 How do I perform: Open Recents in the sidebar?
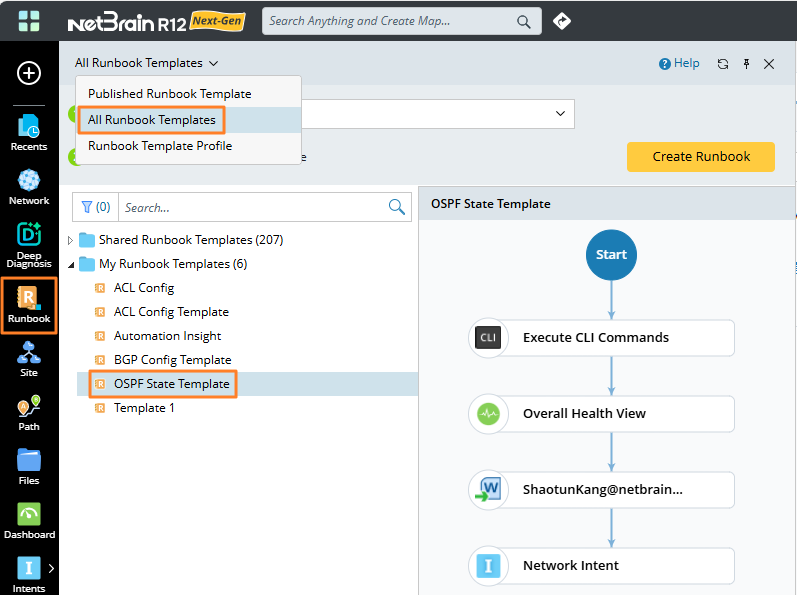click(x=29, y=132)
